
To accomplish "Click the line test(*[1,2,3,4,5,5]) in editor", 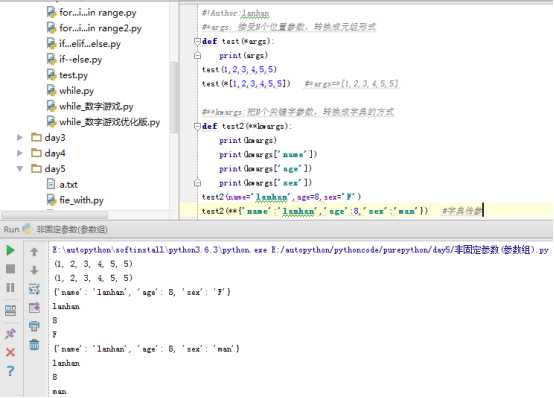I will 246,84.
